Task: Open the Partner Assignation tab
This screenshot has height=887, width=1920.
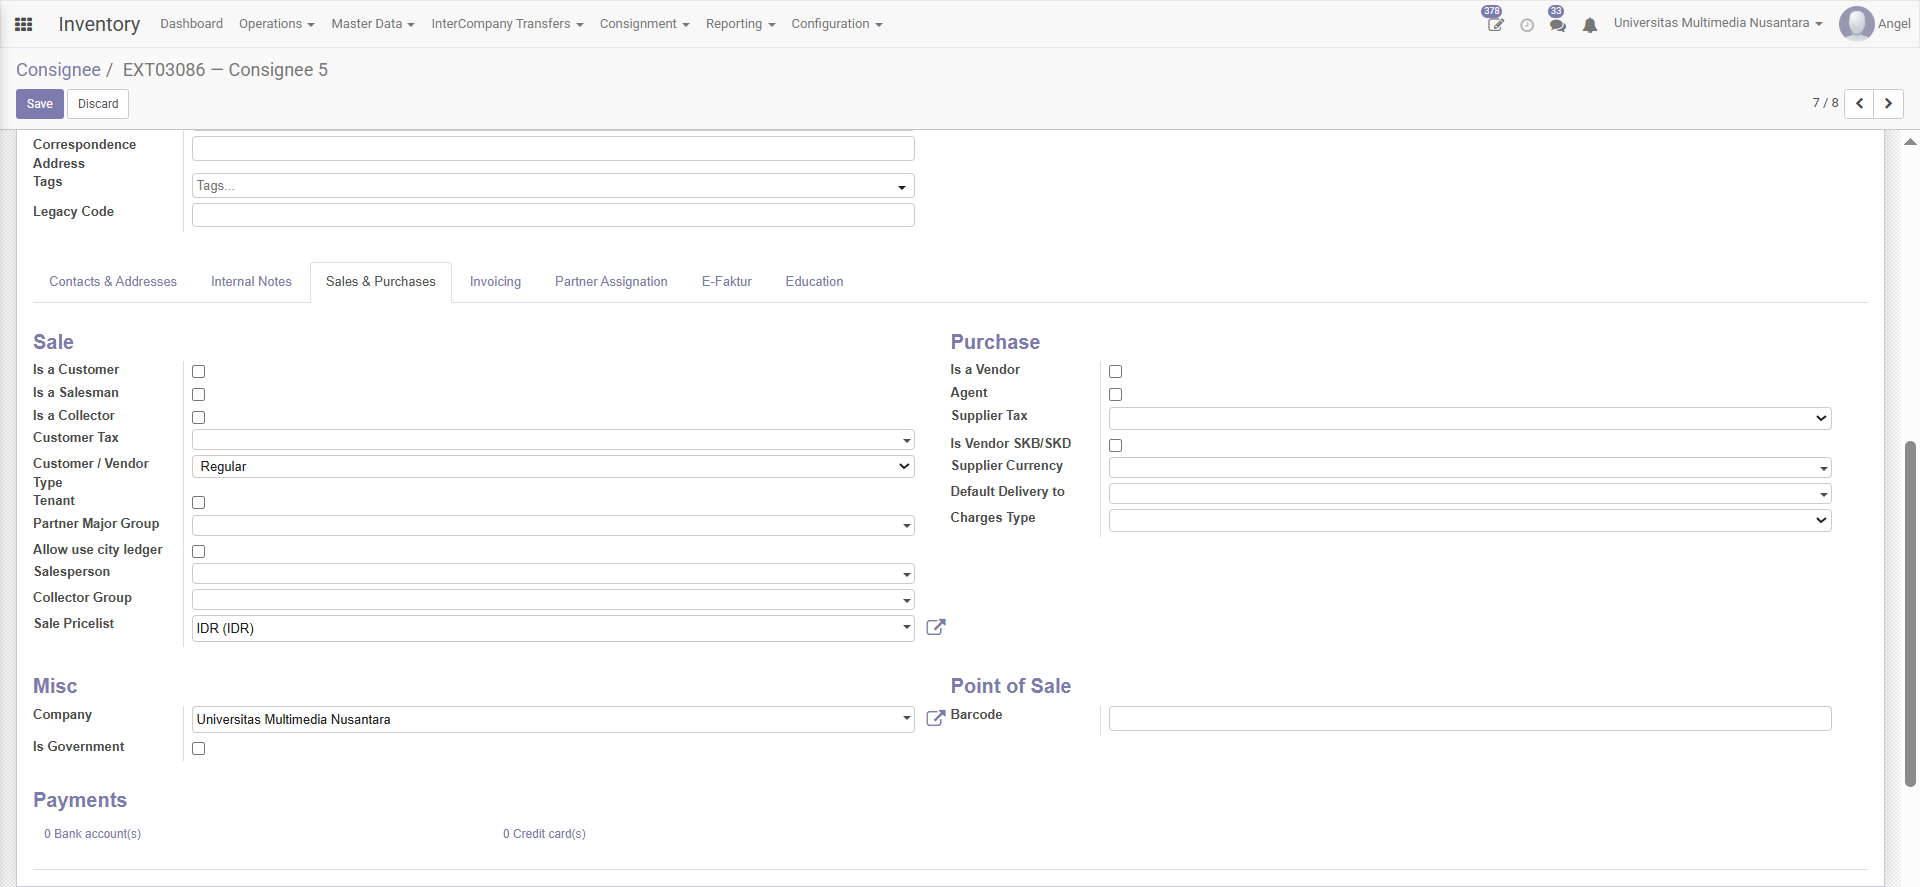Action: click(611, 282)
